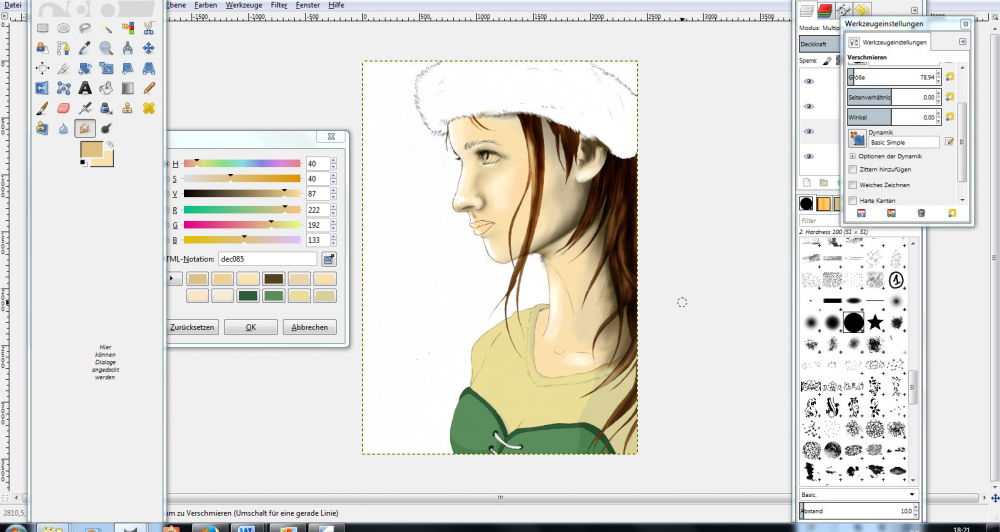Expand Optionen der Dynamik
1000x532 pixels.
(x=853, y=156)
